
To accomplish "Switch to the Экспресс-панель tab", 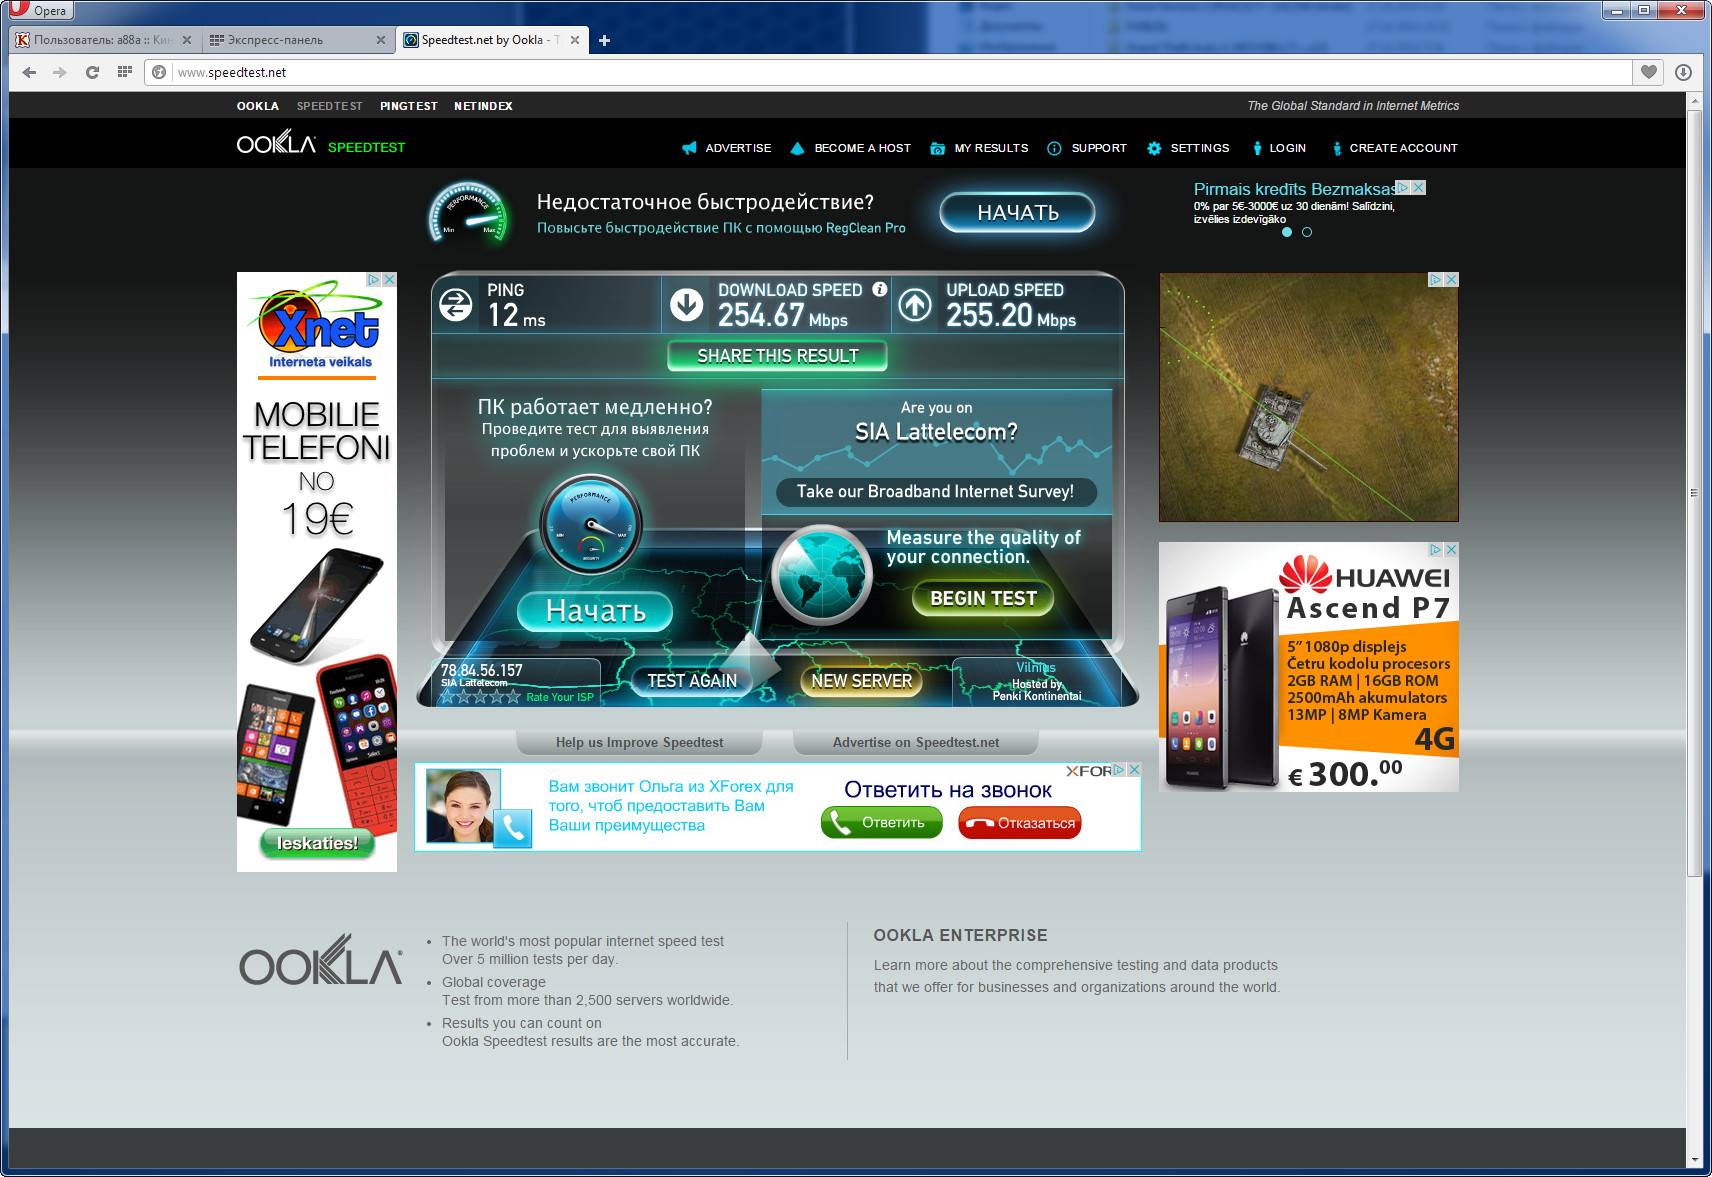I will (297, 40).
